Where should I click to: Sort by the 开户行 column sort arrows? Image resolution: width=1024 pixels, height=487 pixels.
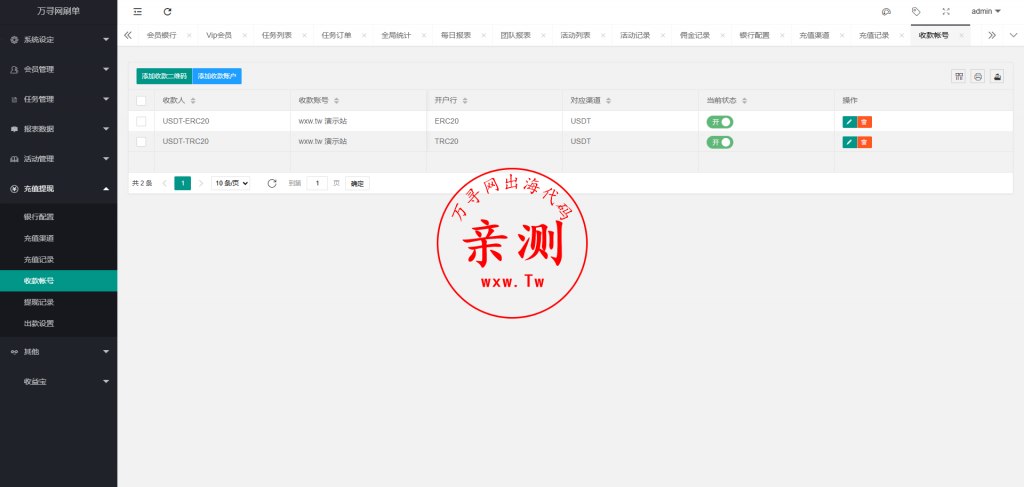coord(464,101)
